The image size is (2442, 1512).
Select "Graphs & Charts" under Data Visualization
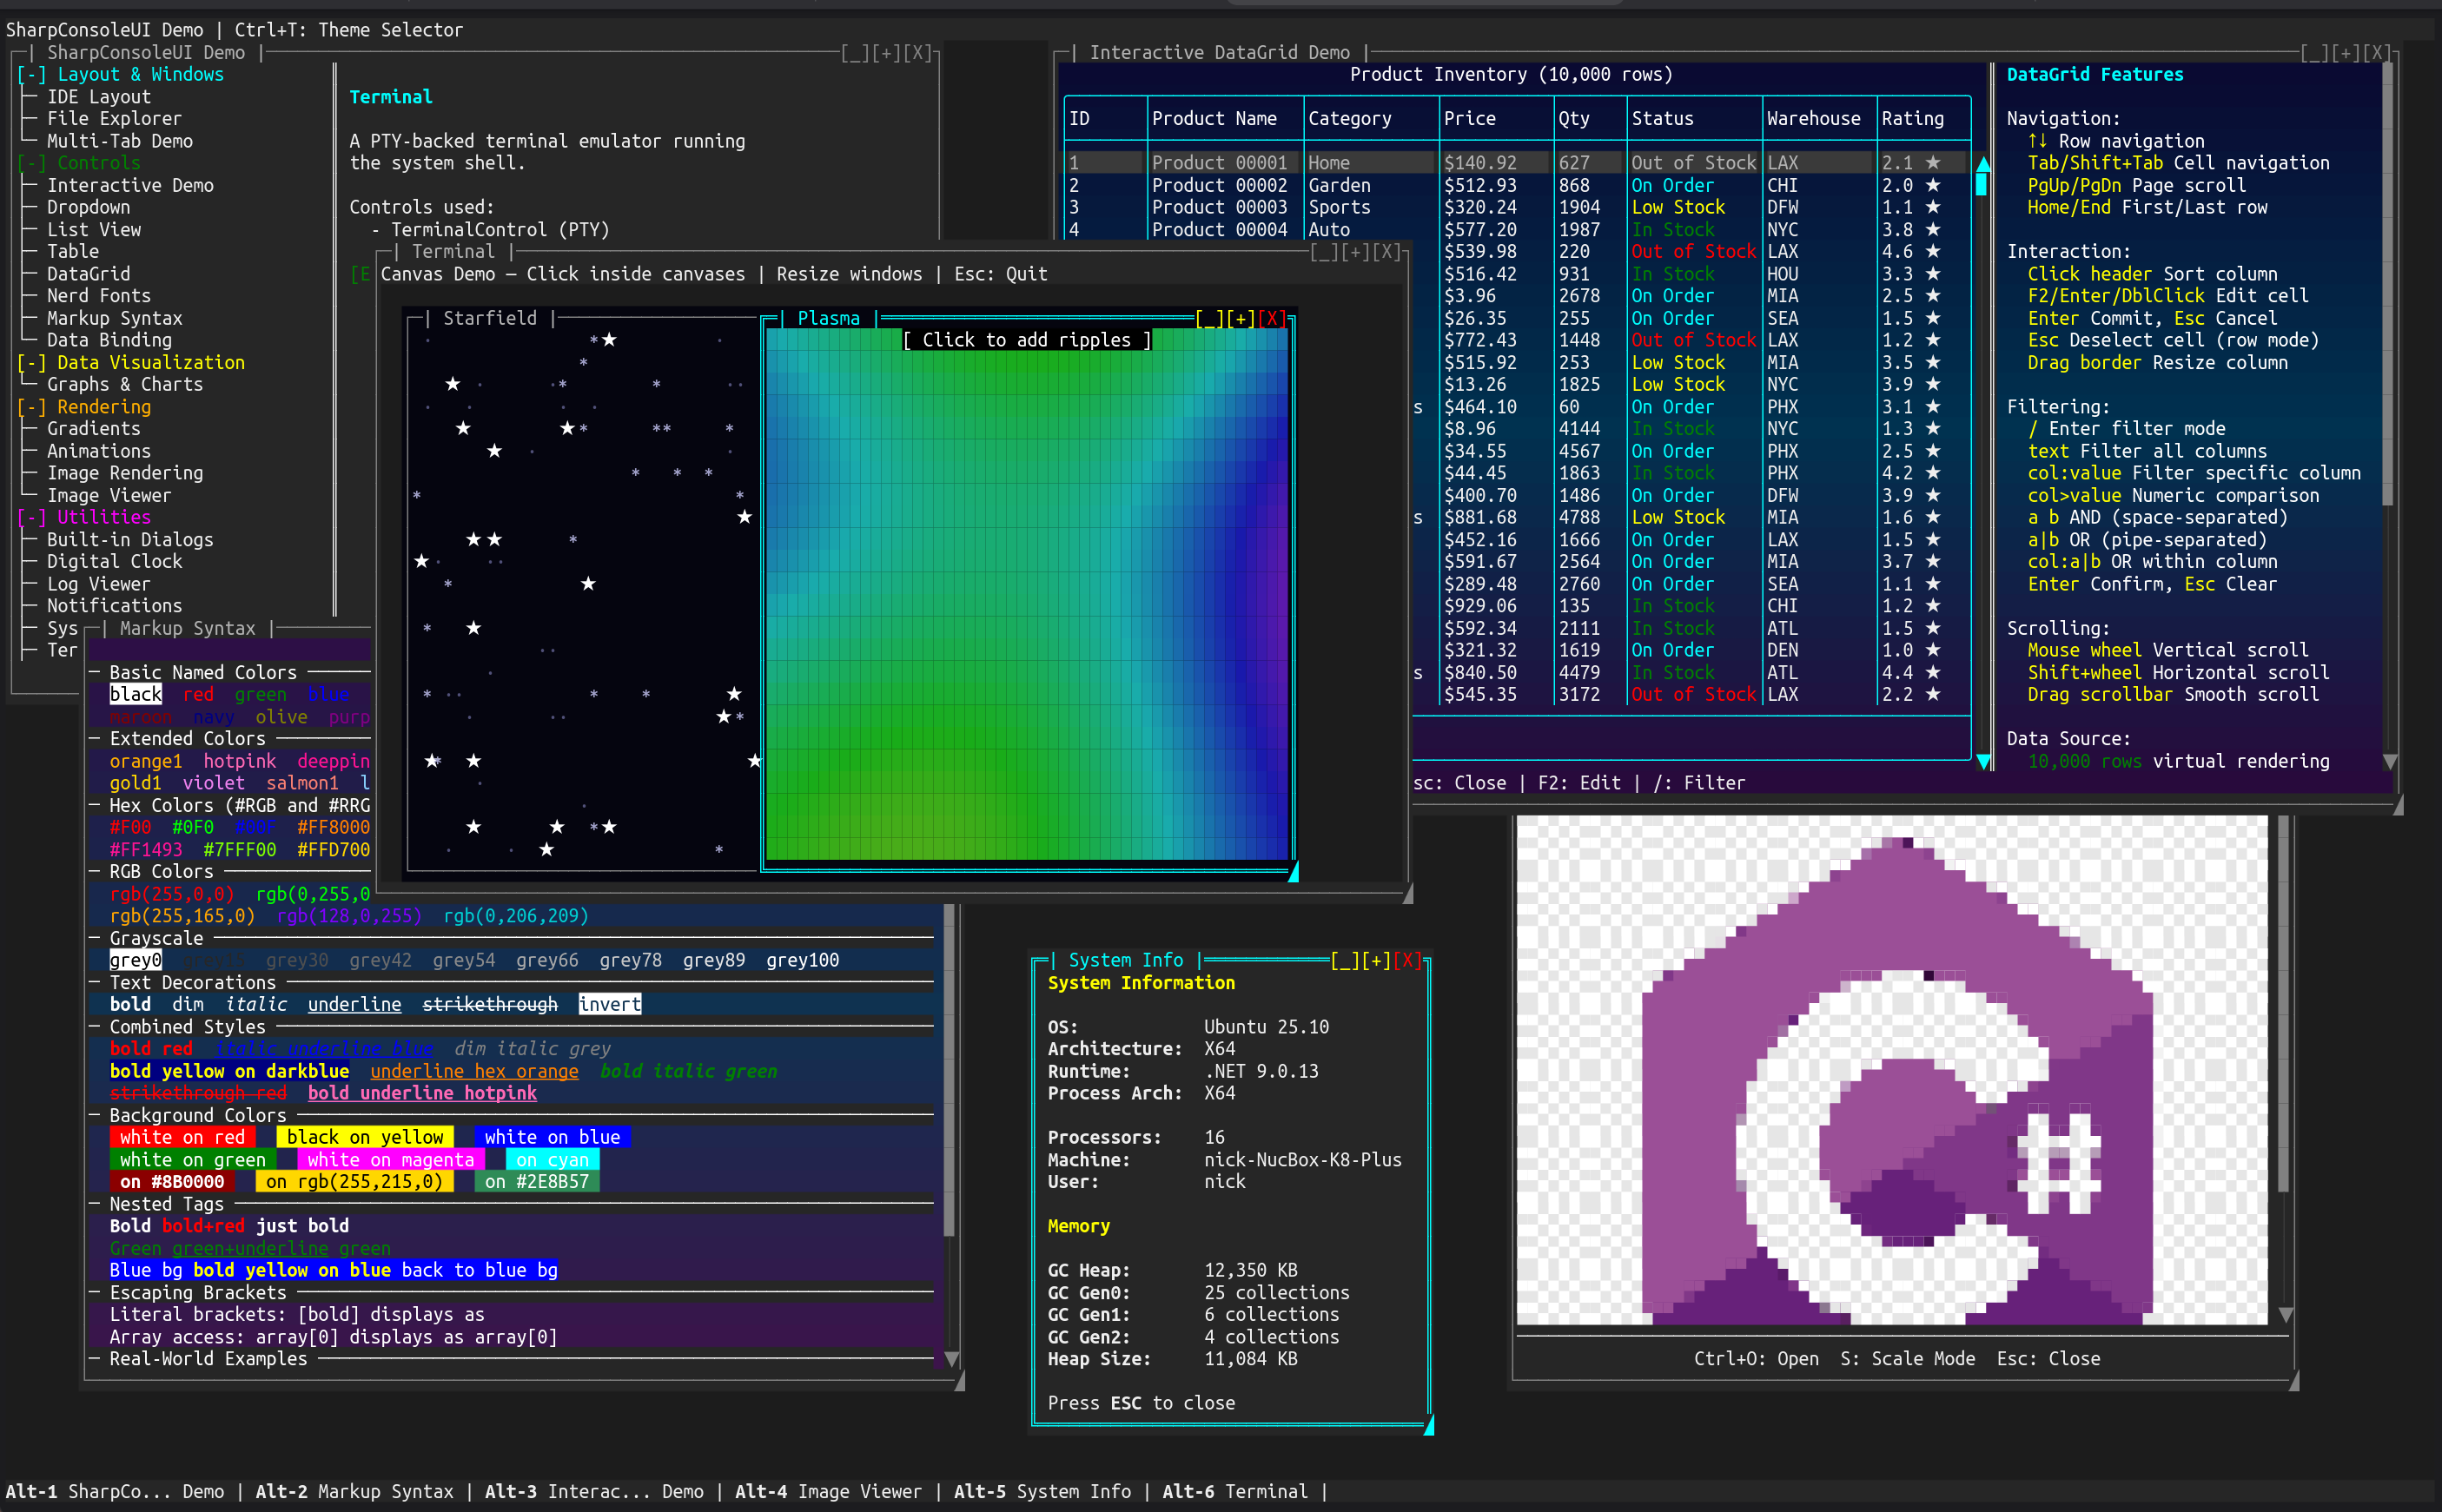(124, 384)
